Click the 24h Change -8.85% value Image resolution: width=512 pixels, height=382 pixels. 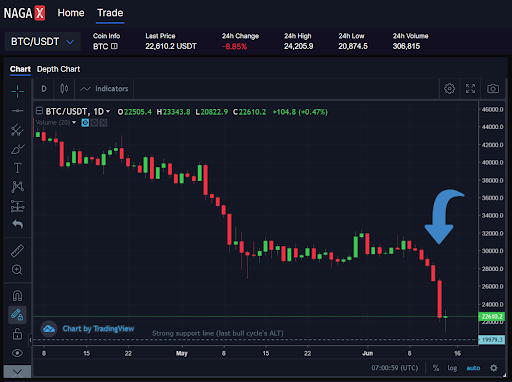point(235,47)
